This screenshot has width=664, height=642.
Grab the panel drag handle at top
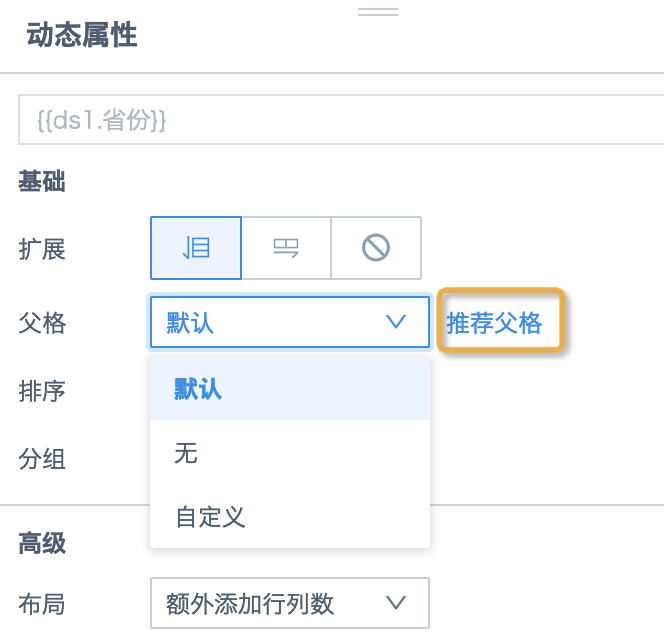(x=378, y=12)
